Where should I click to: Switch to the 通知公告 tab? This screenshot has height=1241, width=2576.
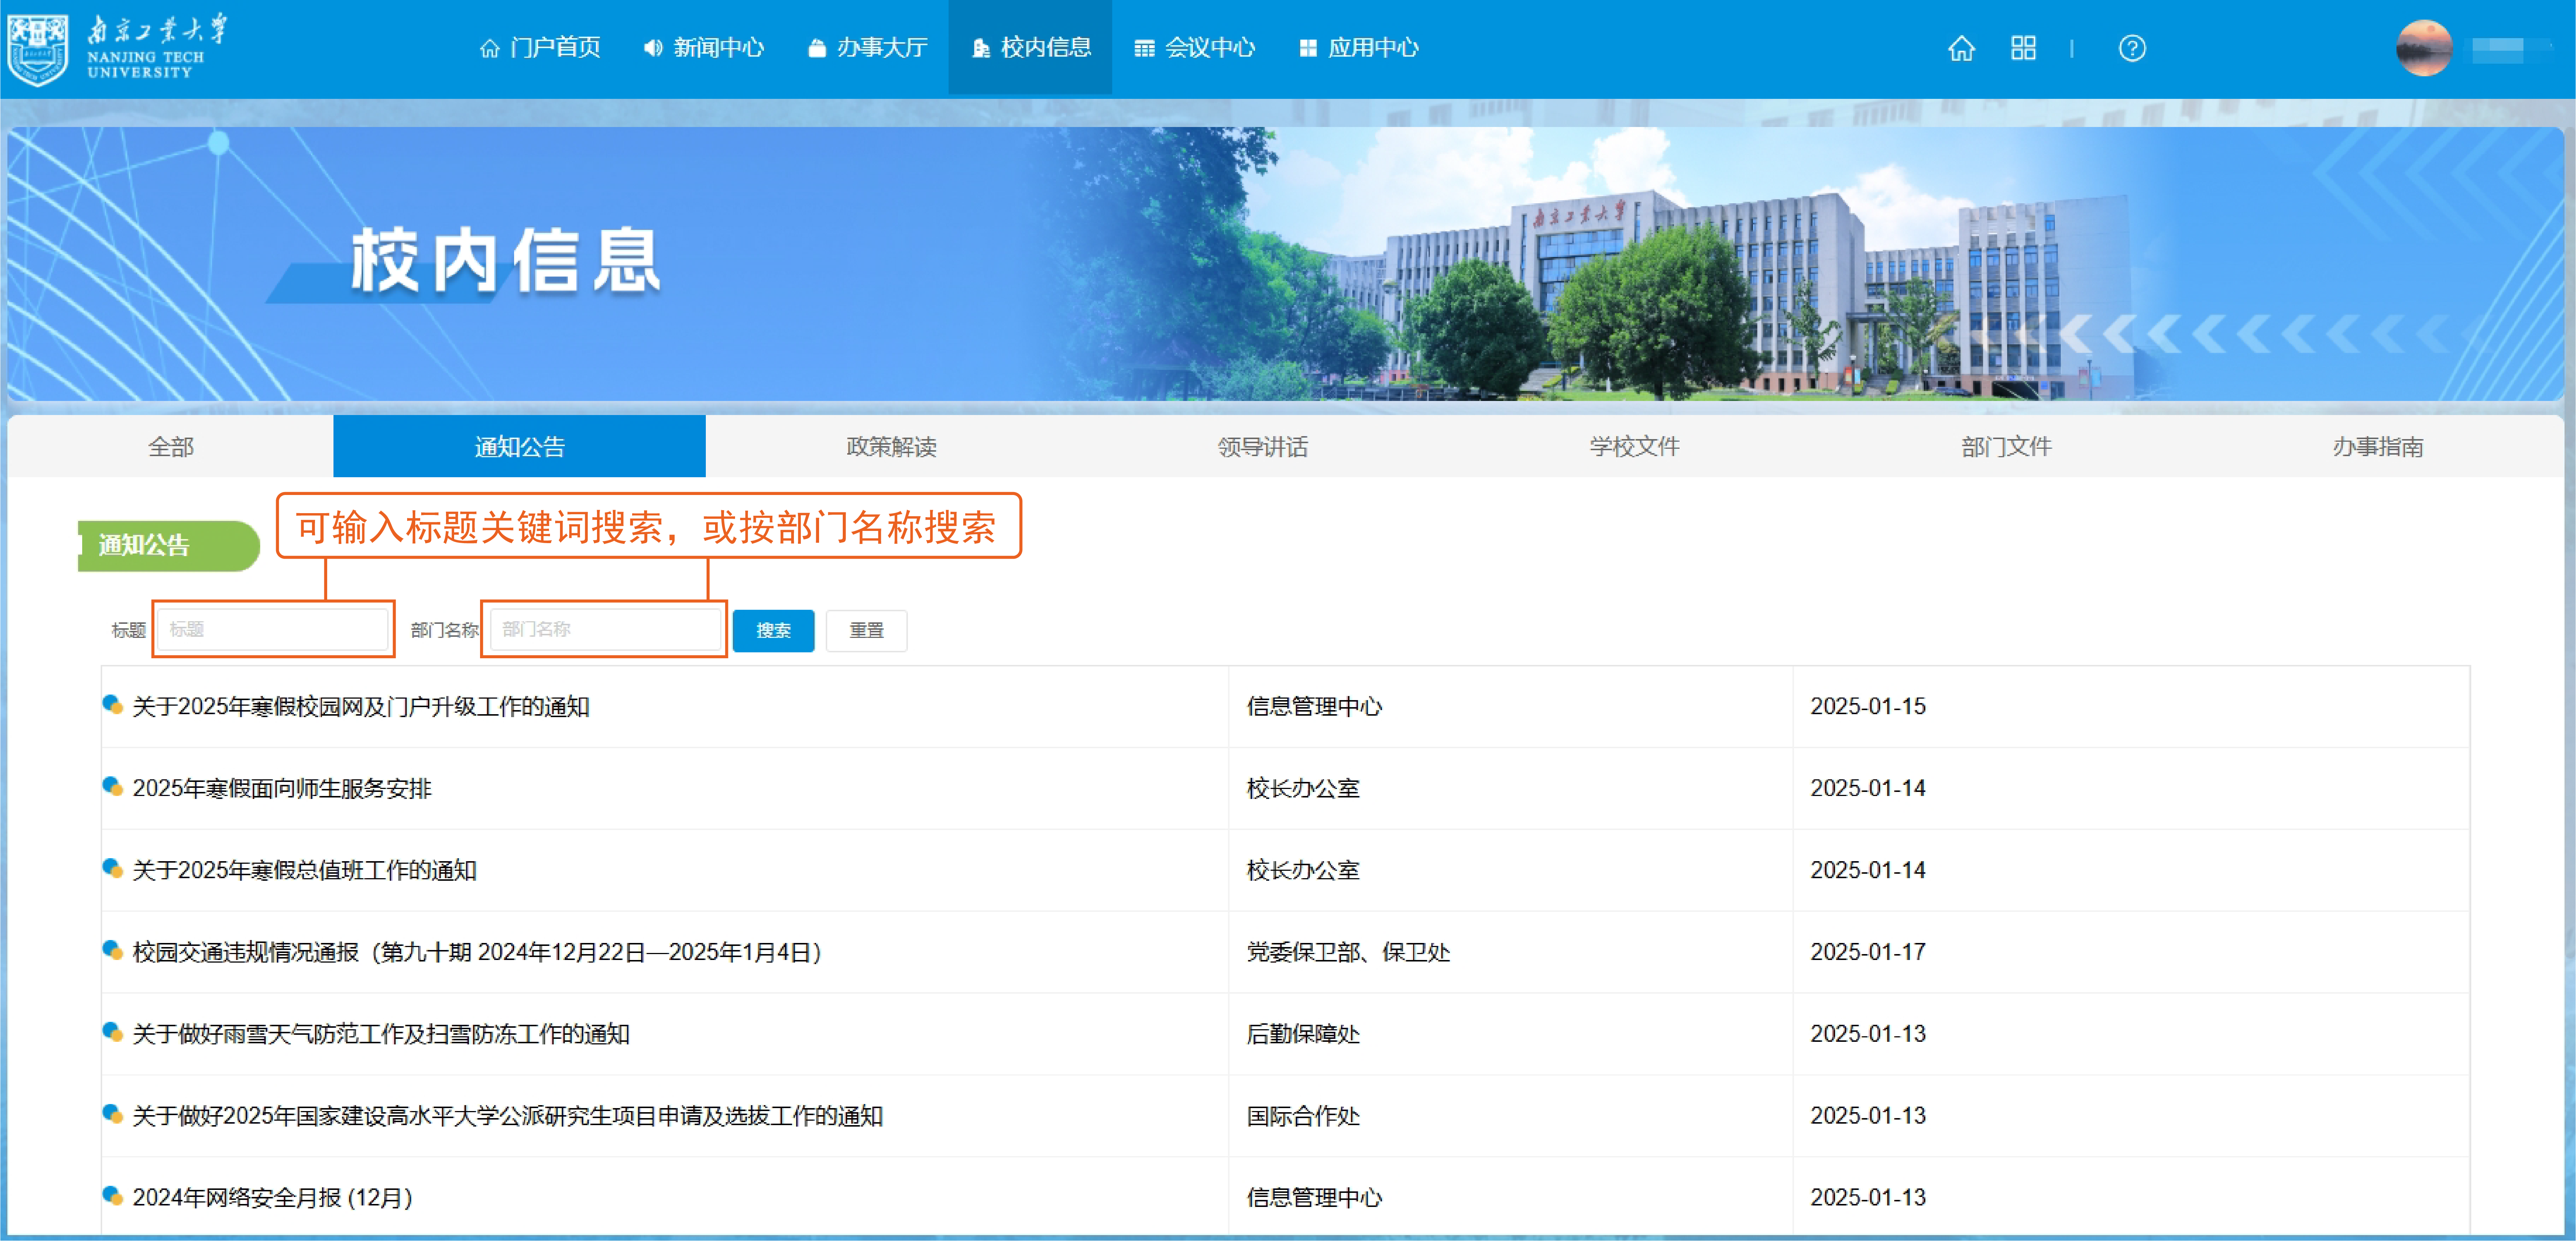pos(519,446)
